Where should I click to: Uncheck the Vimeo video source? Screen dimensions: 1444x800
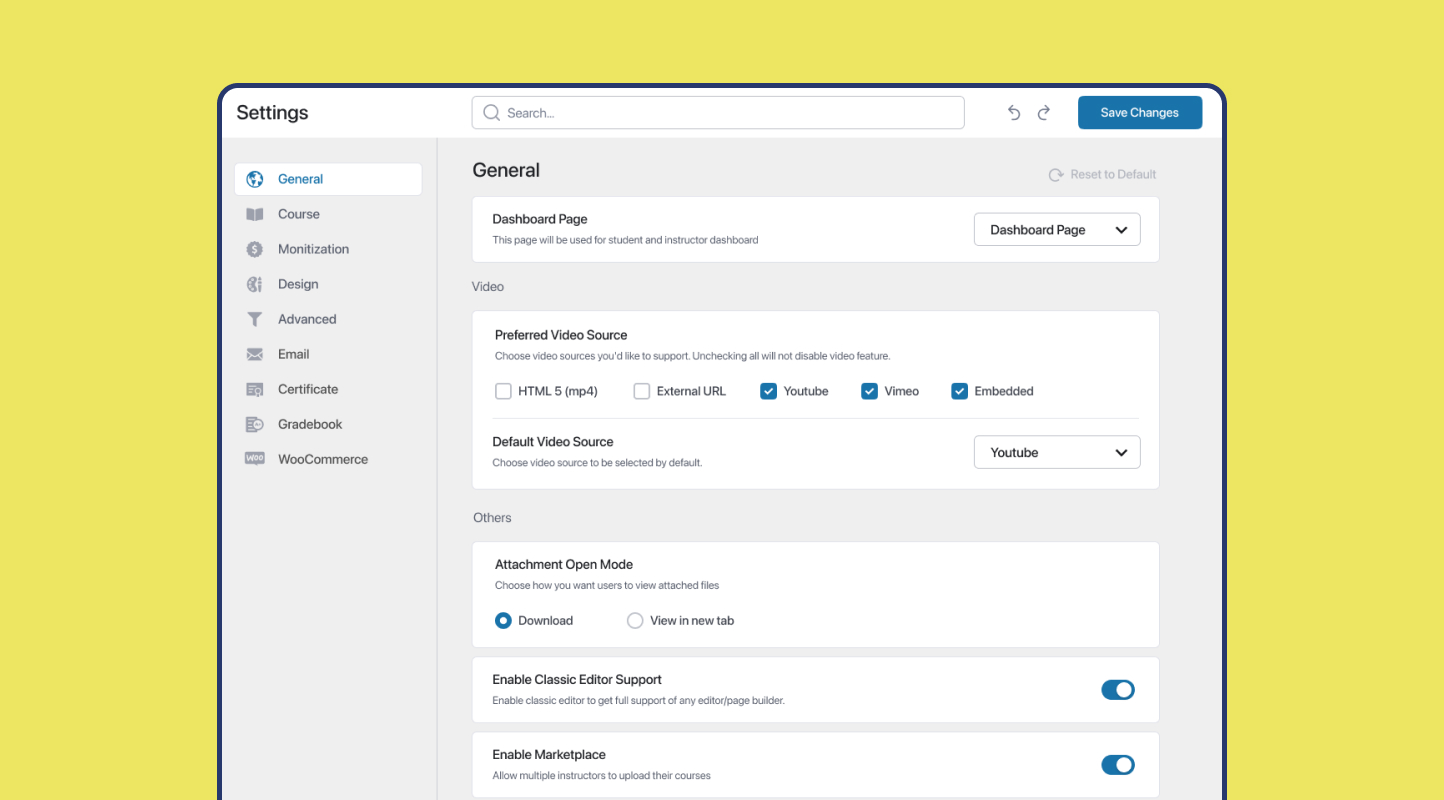(869, 391)
